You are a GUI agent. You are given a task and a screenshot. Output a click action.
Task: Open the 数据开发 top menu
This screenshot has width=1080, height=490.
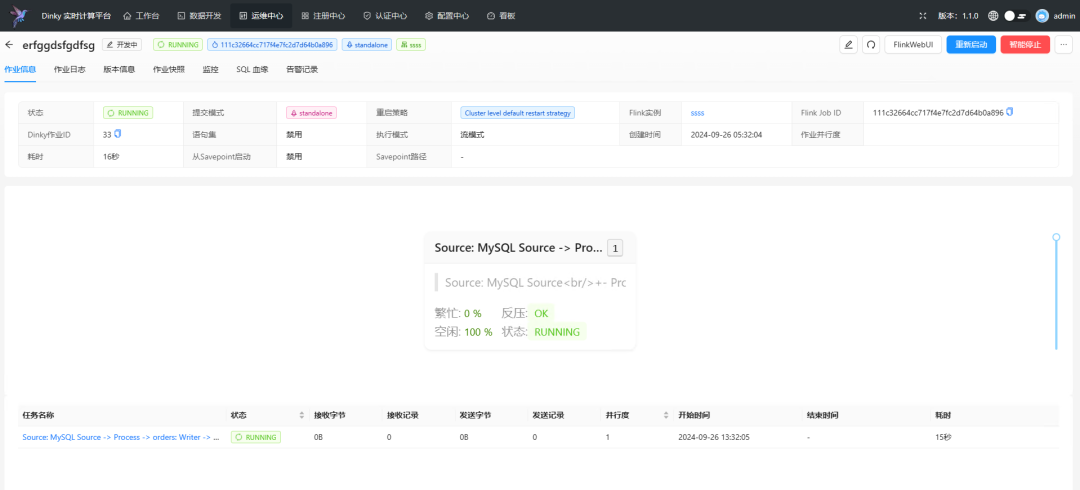point(199,15)
